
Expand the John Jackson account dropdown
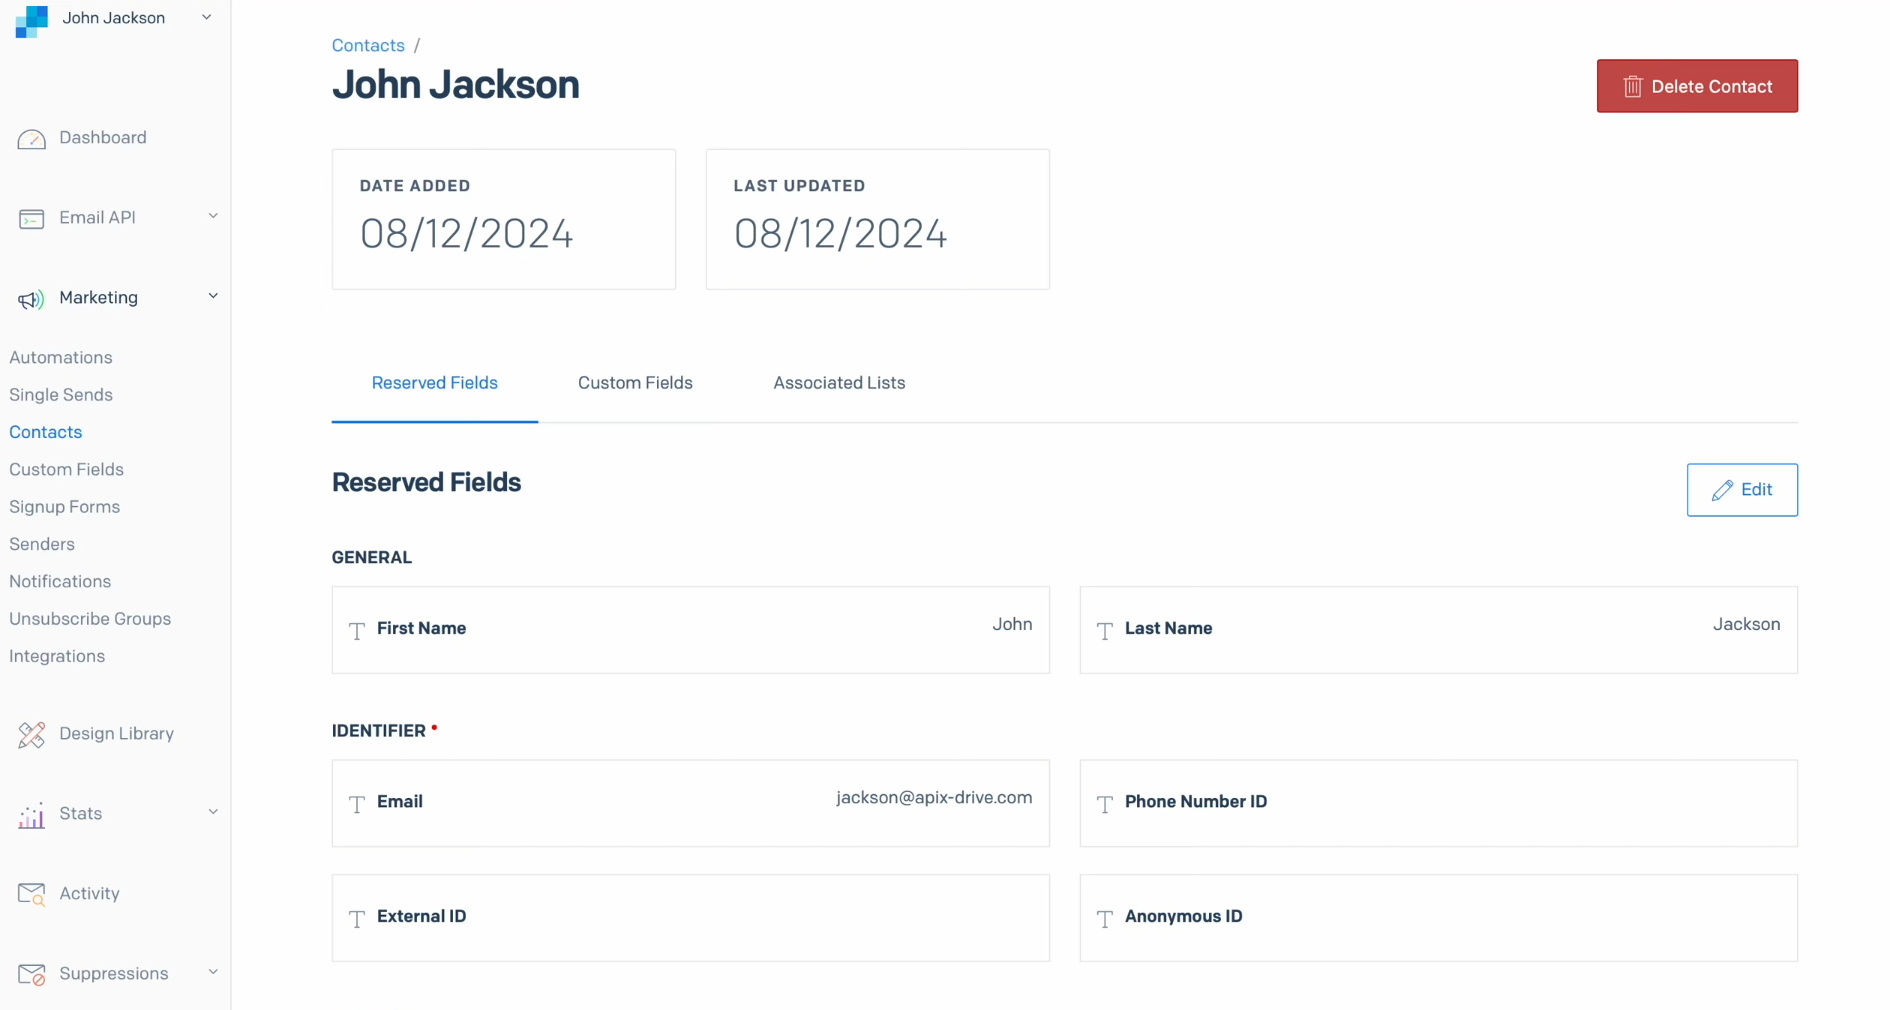pyautogui.click(x=207, y=17)
